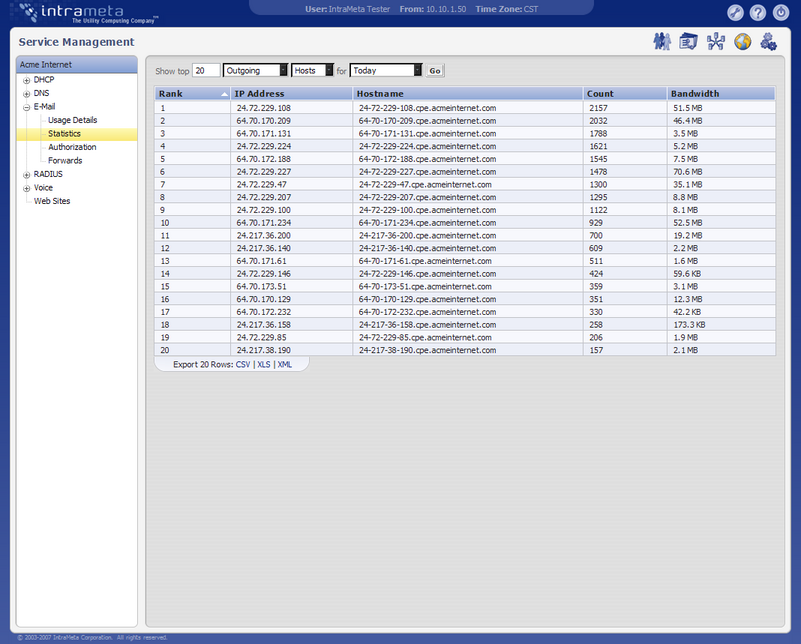Screen dimensions: 801x644
Task: Expand the RADIUS tree node
Action: pyautogui.click(x=27, y=175)
